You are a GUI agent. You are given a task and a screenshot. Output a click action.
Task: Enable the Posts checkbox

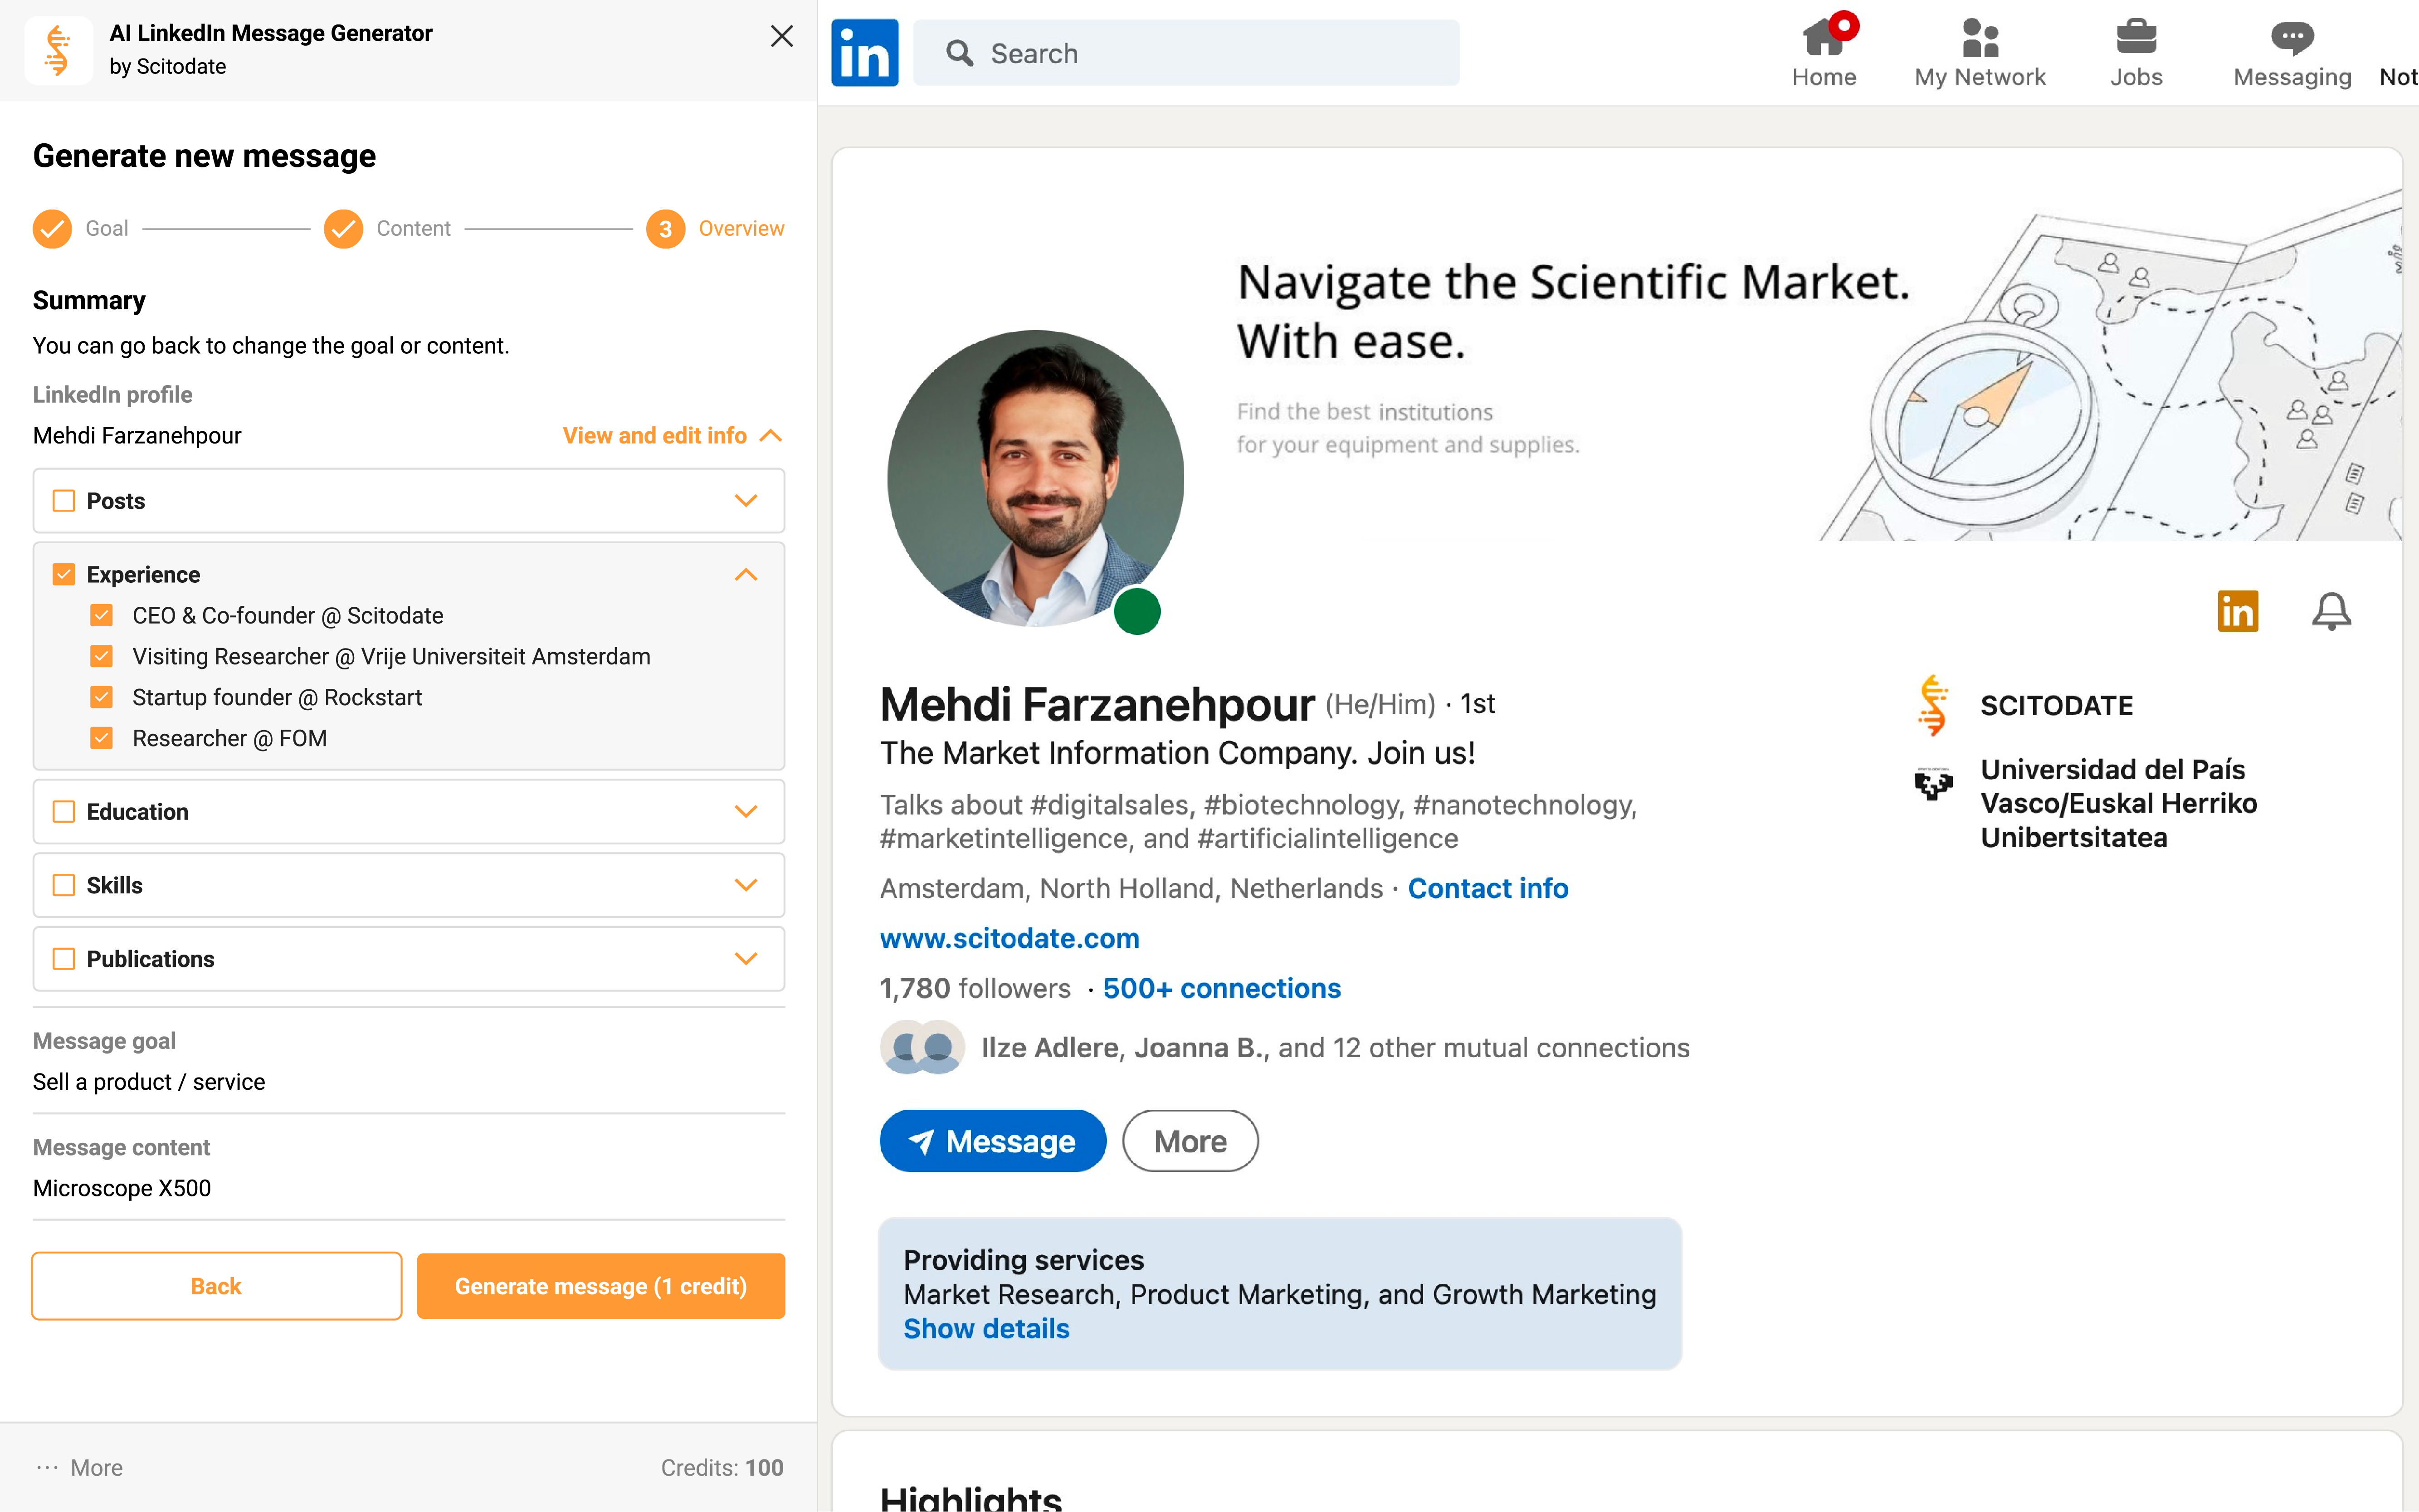pos(64,500)
